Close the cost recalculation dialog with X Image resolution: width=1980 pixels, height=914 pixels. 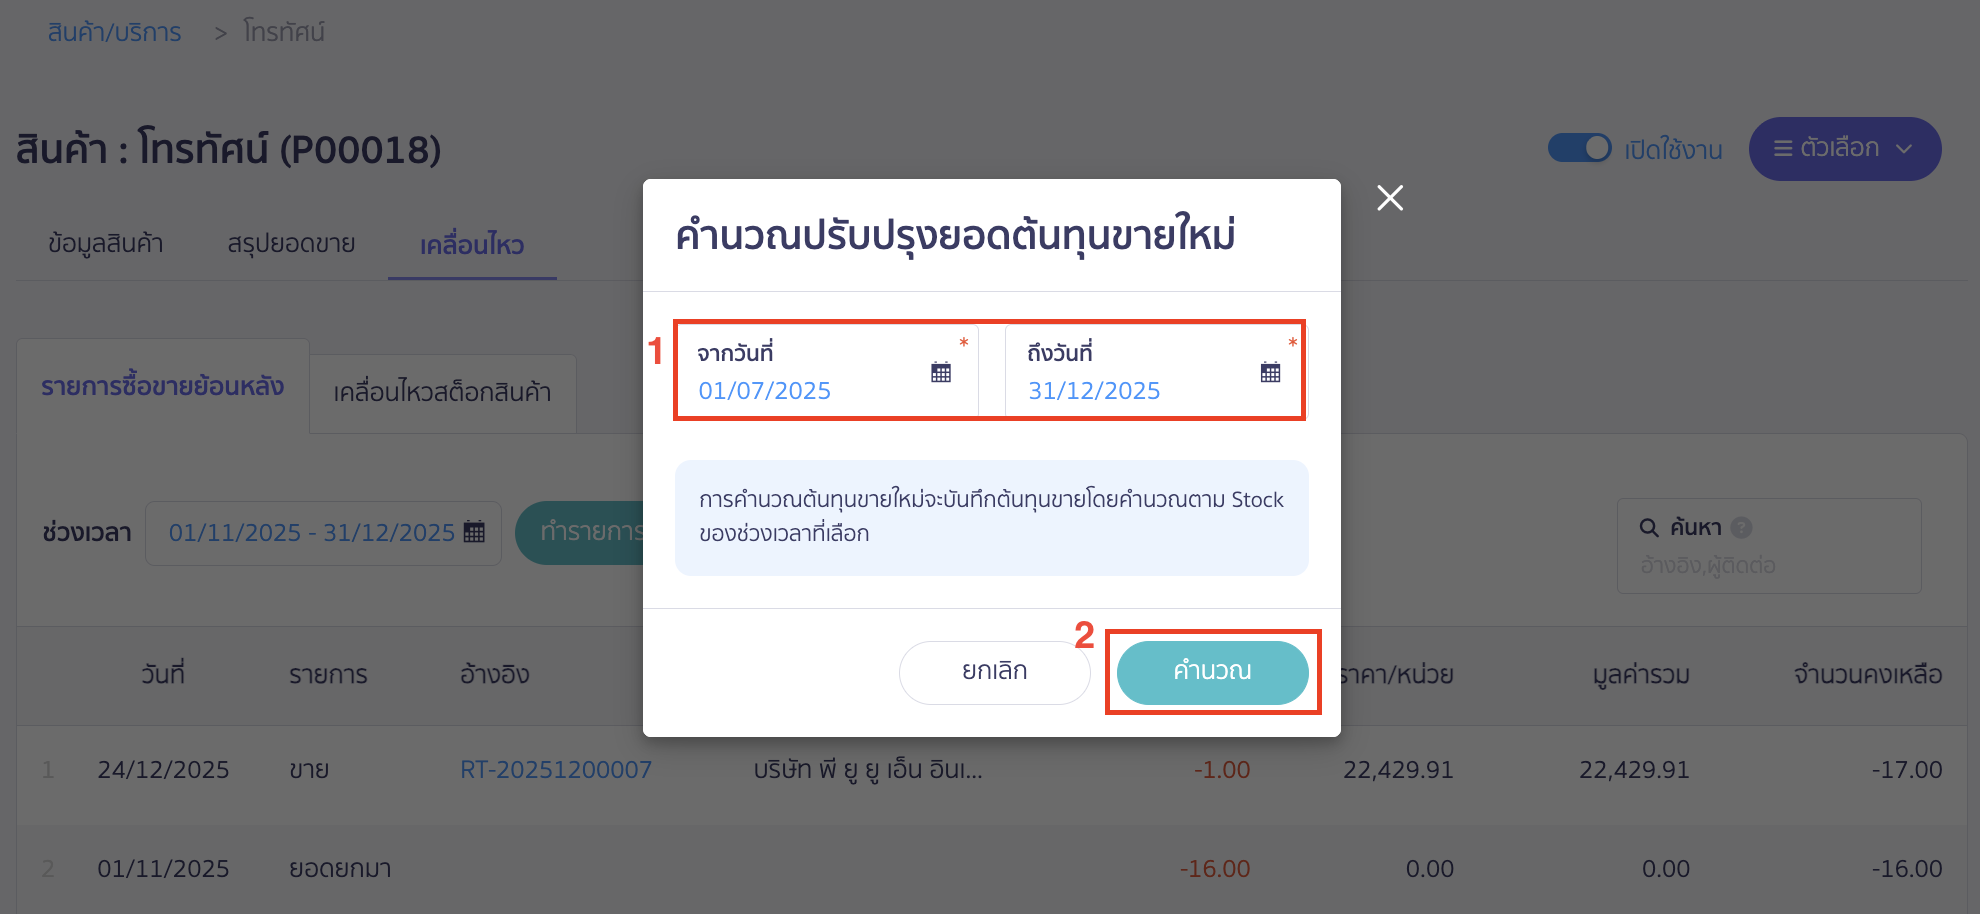click(x=1390, y=198)
